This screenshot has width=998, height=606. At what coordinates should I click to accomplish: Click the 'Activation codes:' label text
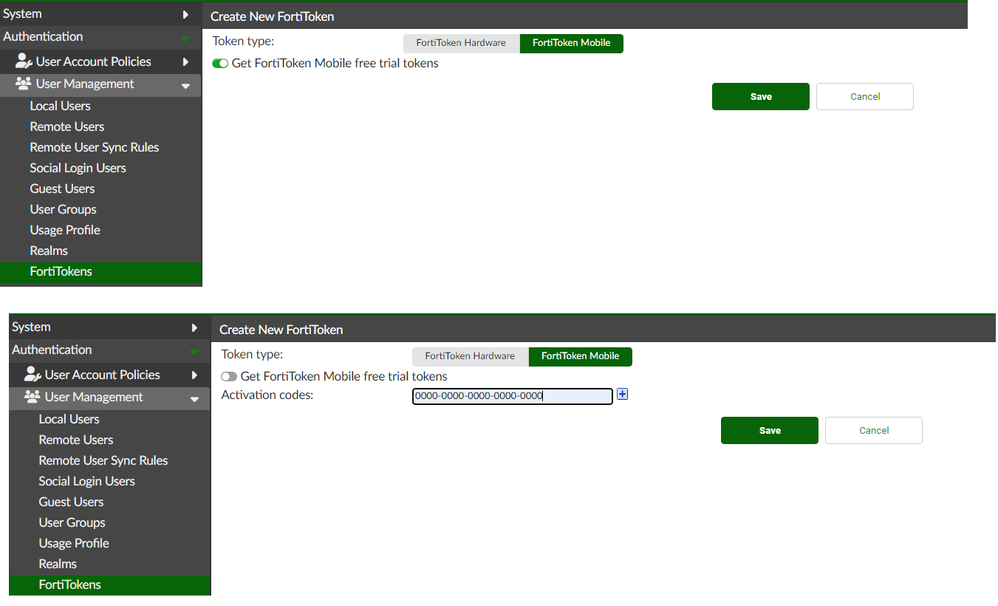267,395
